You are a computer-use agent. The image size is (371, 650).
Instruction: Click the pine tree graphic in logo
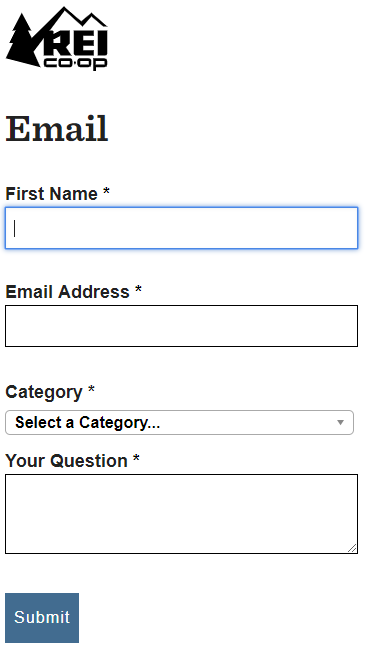pos(23,40)
